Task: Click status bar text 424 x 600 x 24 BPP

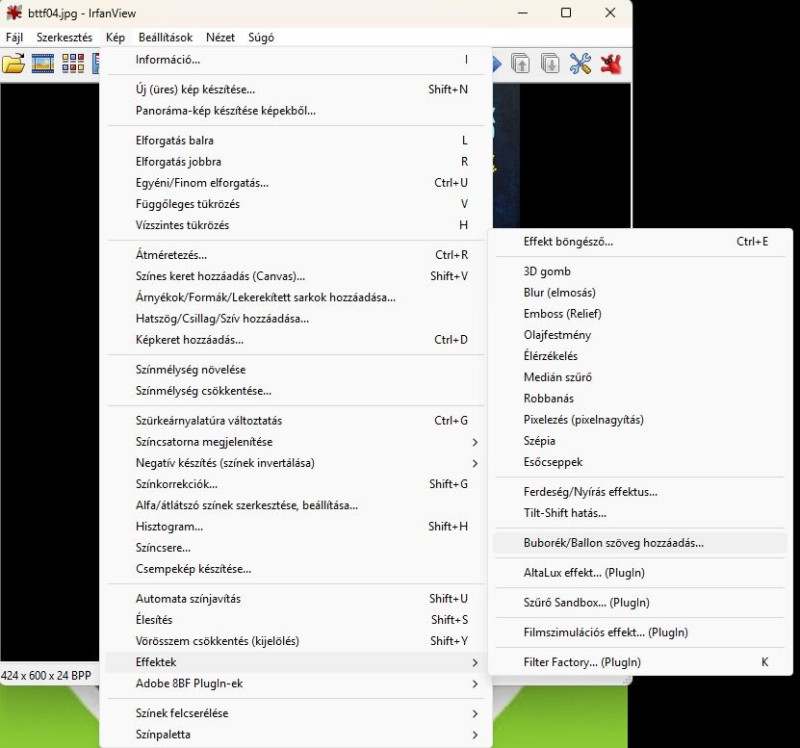Action: [46, 676]
